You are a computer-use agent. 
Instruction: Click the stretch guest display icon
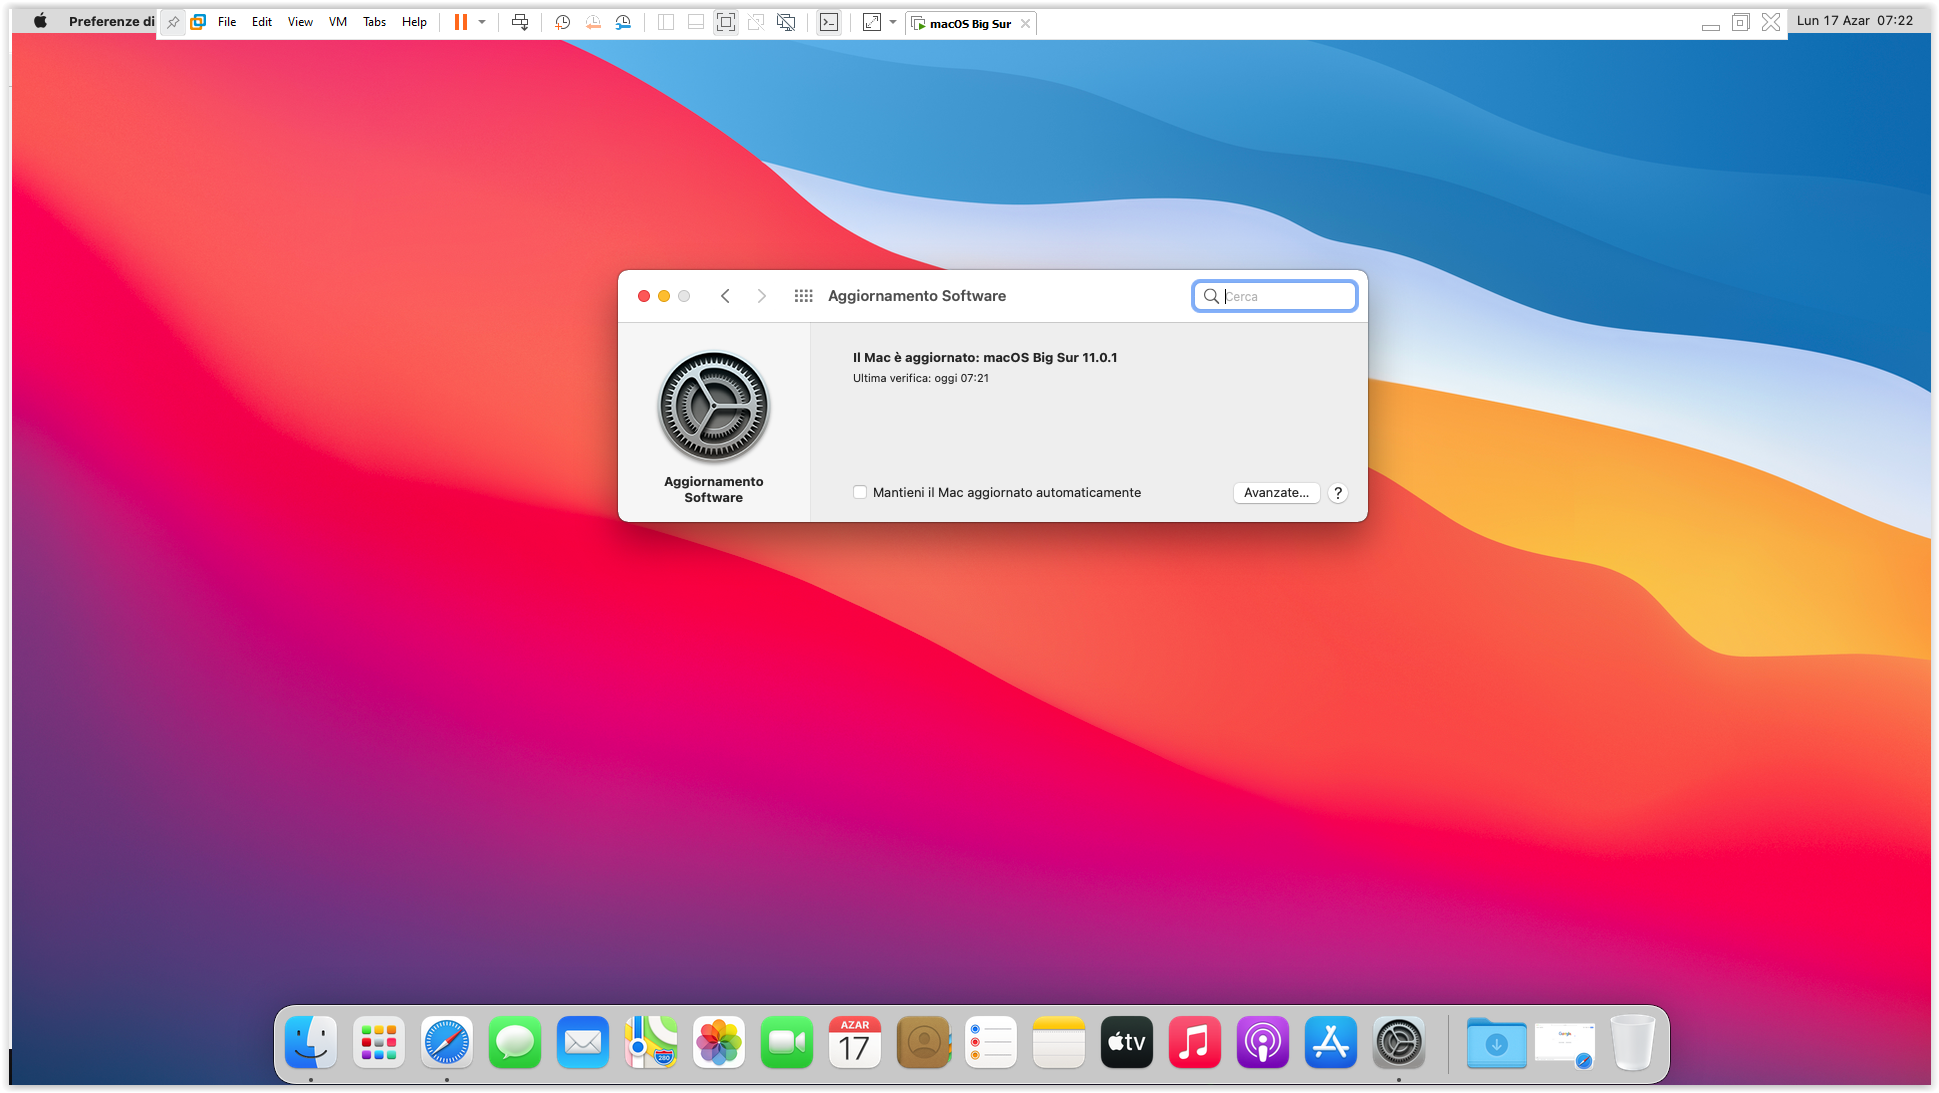pos(872,22)
